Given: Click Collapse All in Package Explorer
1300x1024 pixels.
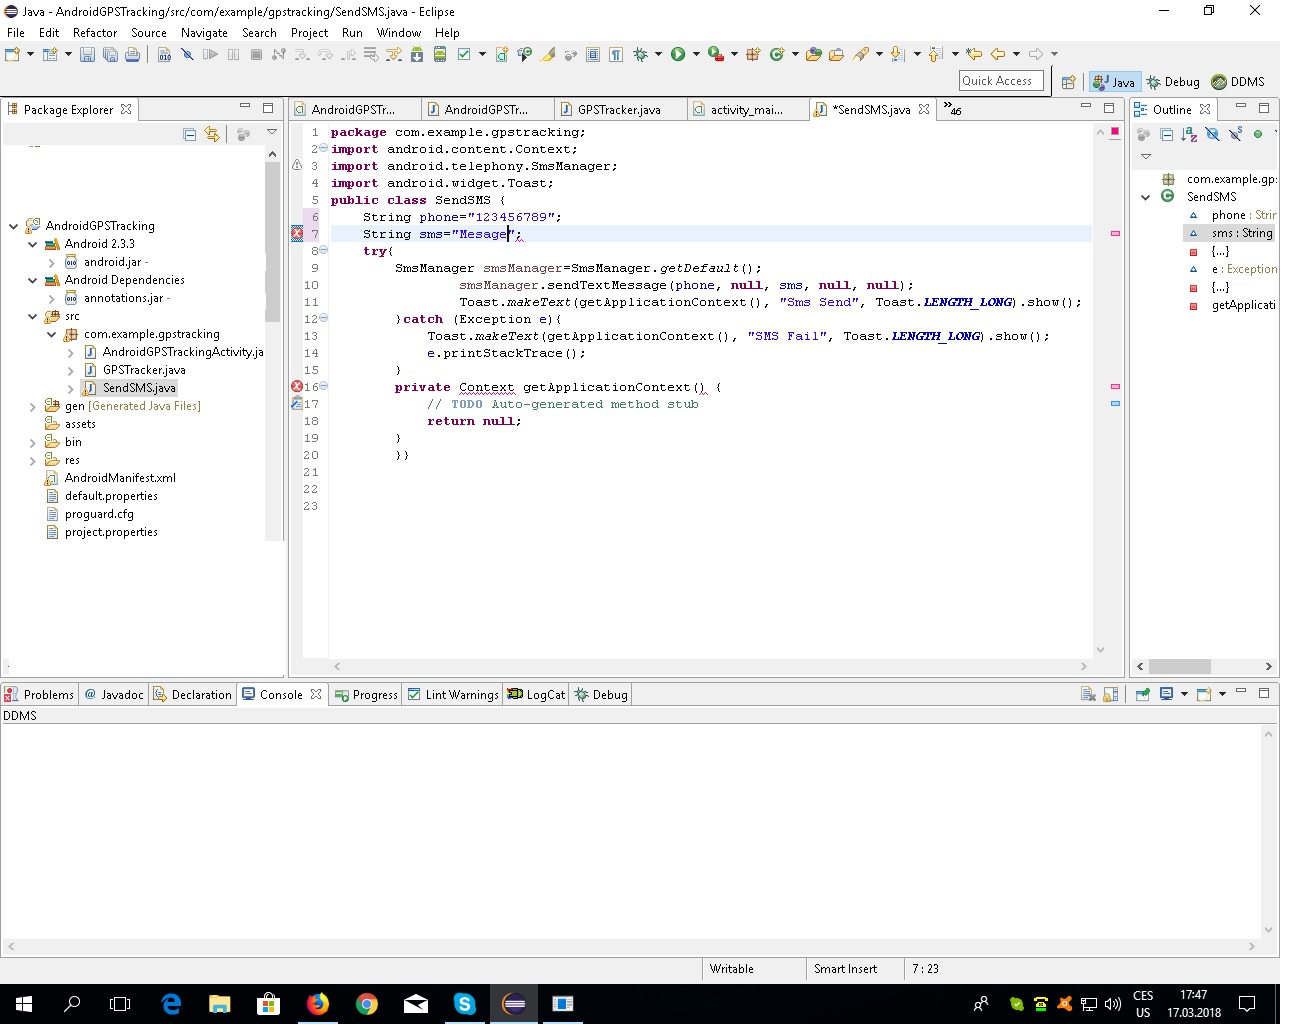Looking at the screenshot, I should click(190, 134).
